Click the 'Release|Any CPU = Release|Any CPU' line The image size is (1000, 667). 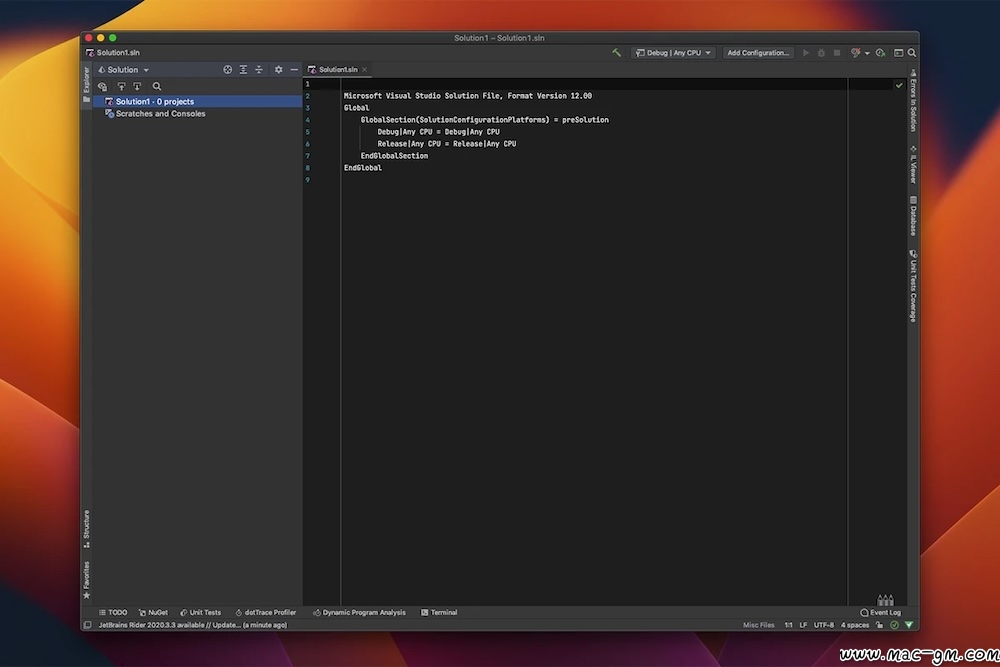446,143
